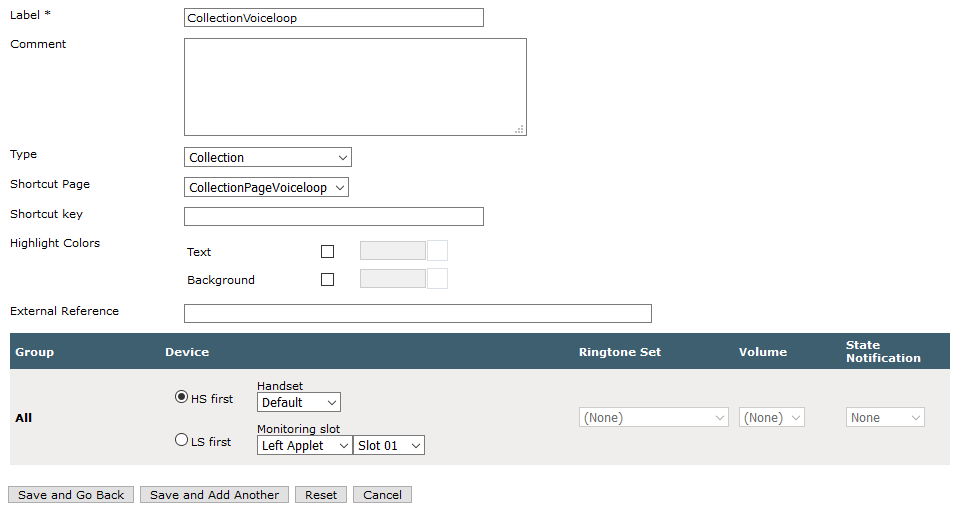Click the Cancel button

click(382, 495)
